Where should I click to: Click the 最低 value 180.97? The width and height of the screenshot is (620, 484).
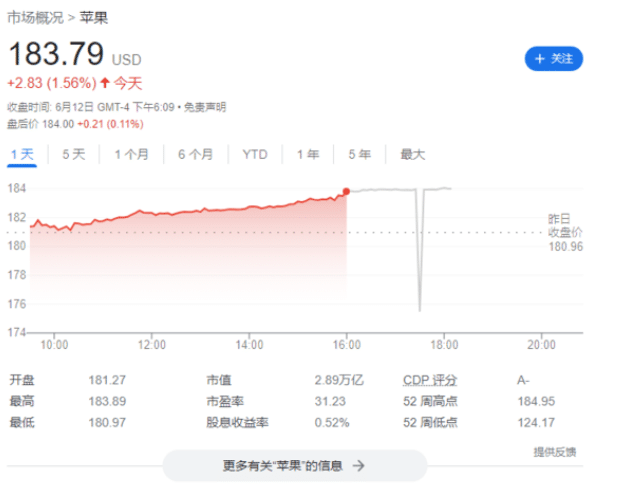pos(107,423)
